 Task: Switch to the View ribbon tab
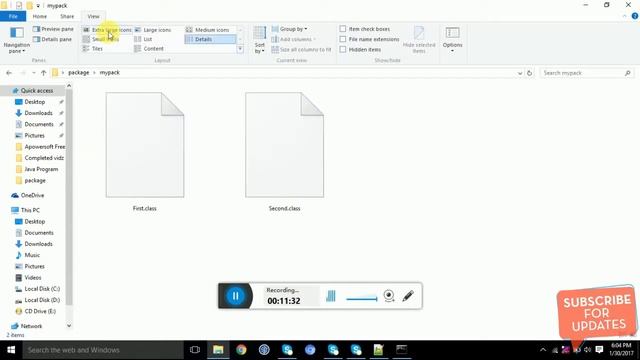[x=93, y=16]
